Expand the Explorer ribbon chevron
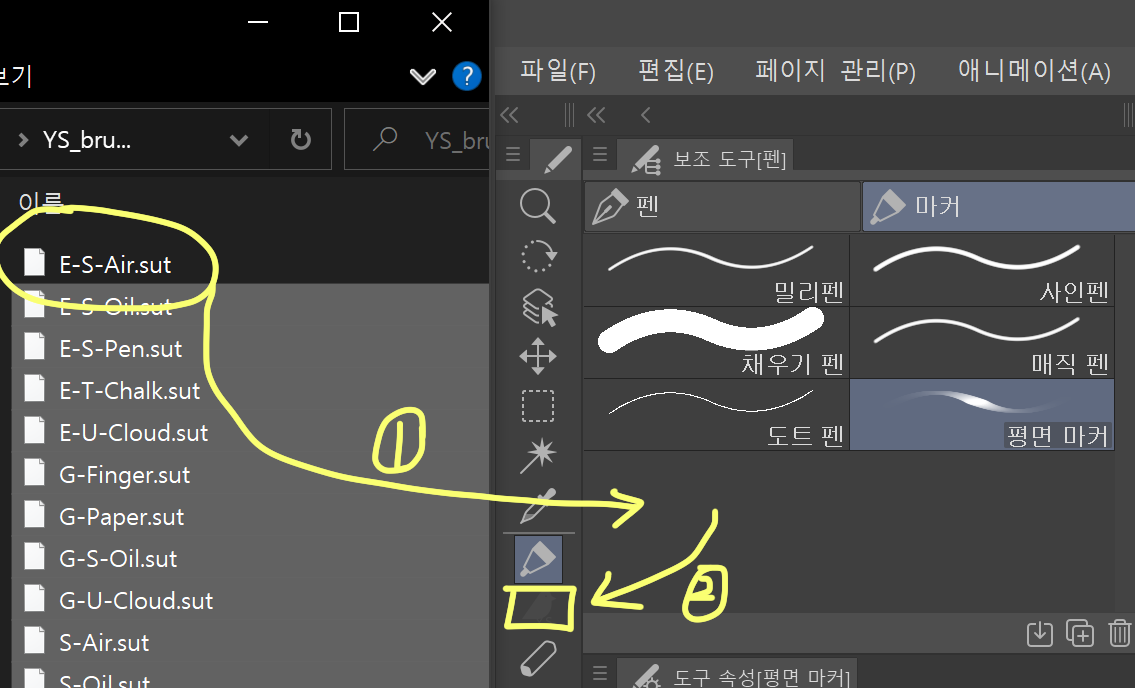Viewport: 1135px width, 688px height. click(423, 76)
